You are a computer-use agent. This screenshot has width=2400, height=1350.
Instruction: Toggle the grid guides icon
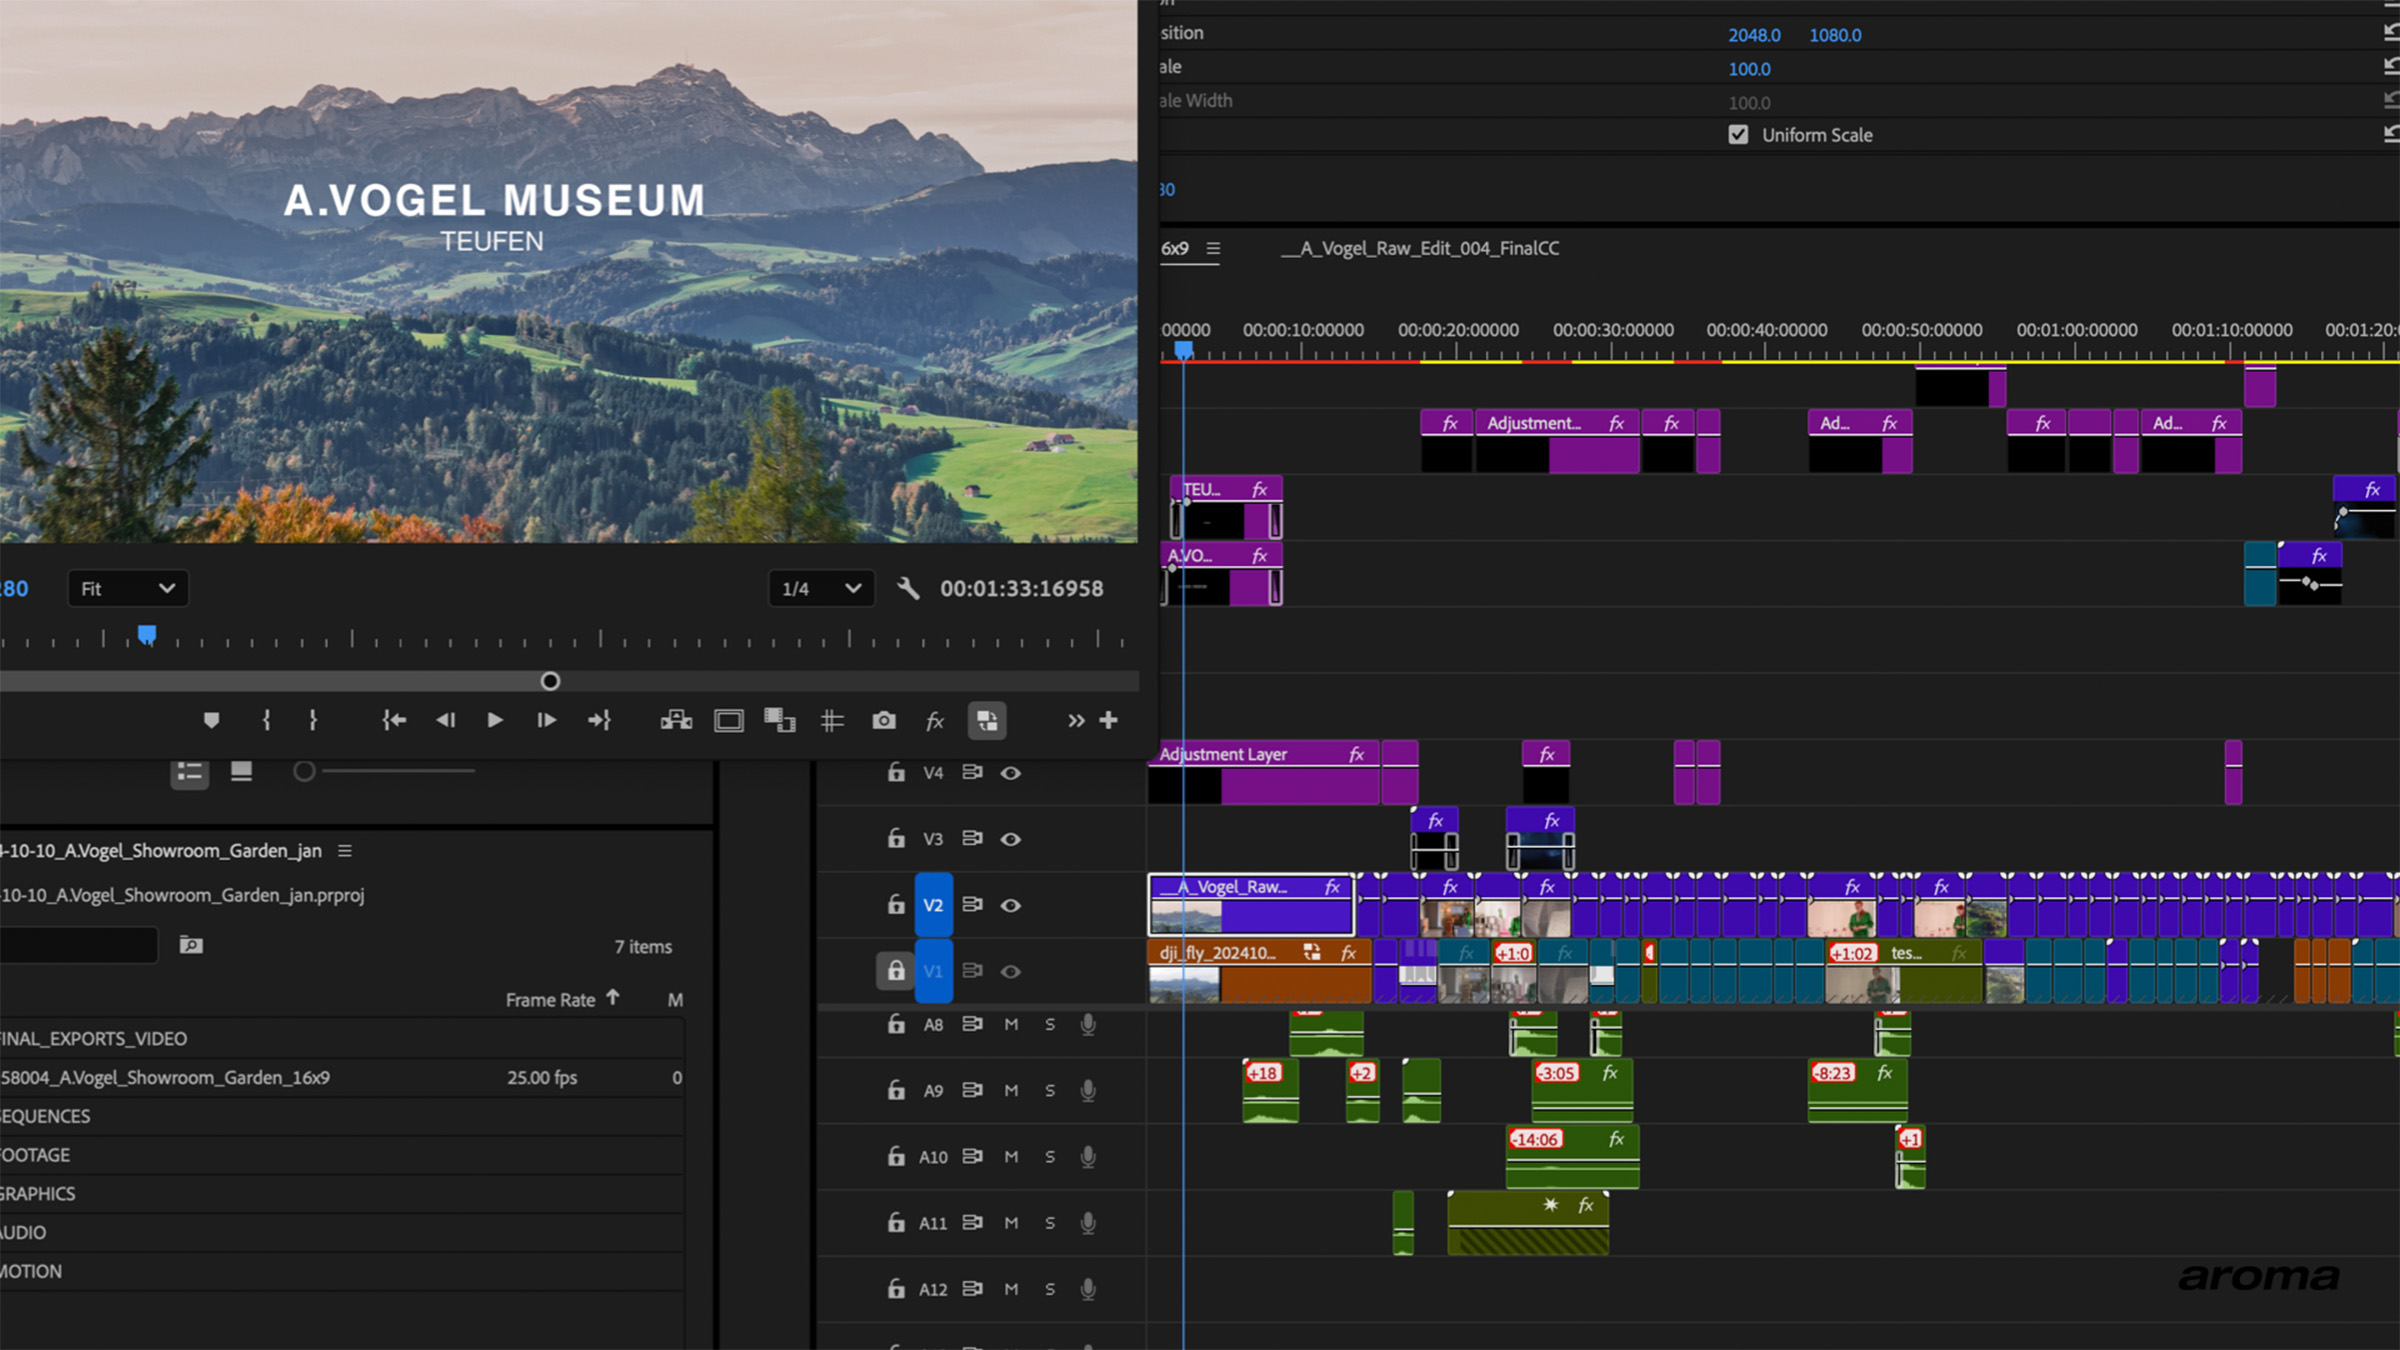tap(832, 720)
